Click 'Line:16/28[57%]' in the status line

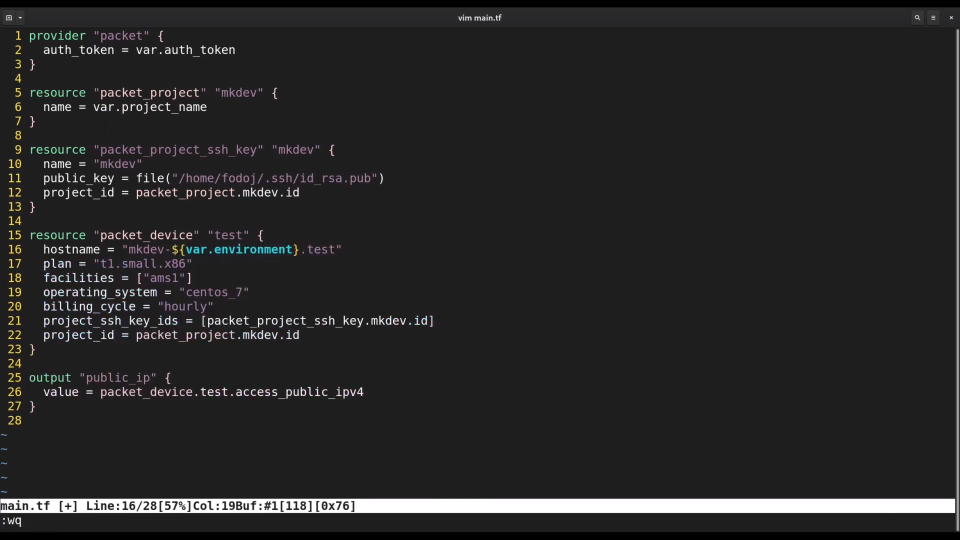click(139, 506)
